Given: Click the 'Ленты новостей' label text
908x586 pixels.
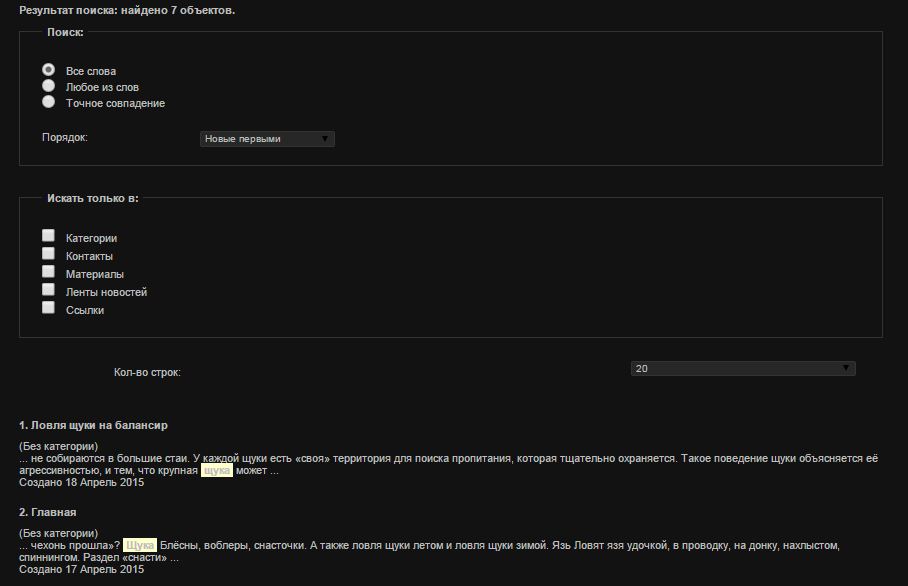Looking at the screenshot, I should 106,292.
